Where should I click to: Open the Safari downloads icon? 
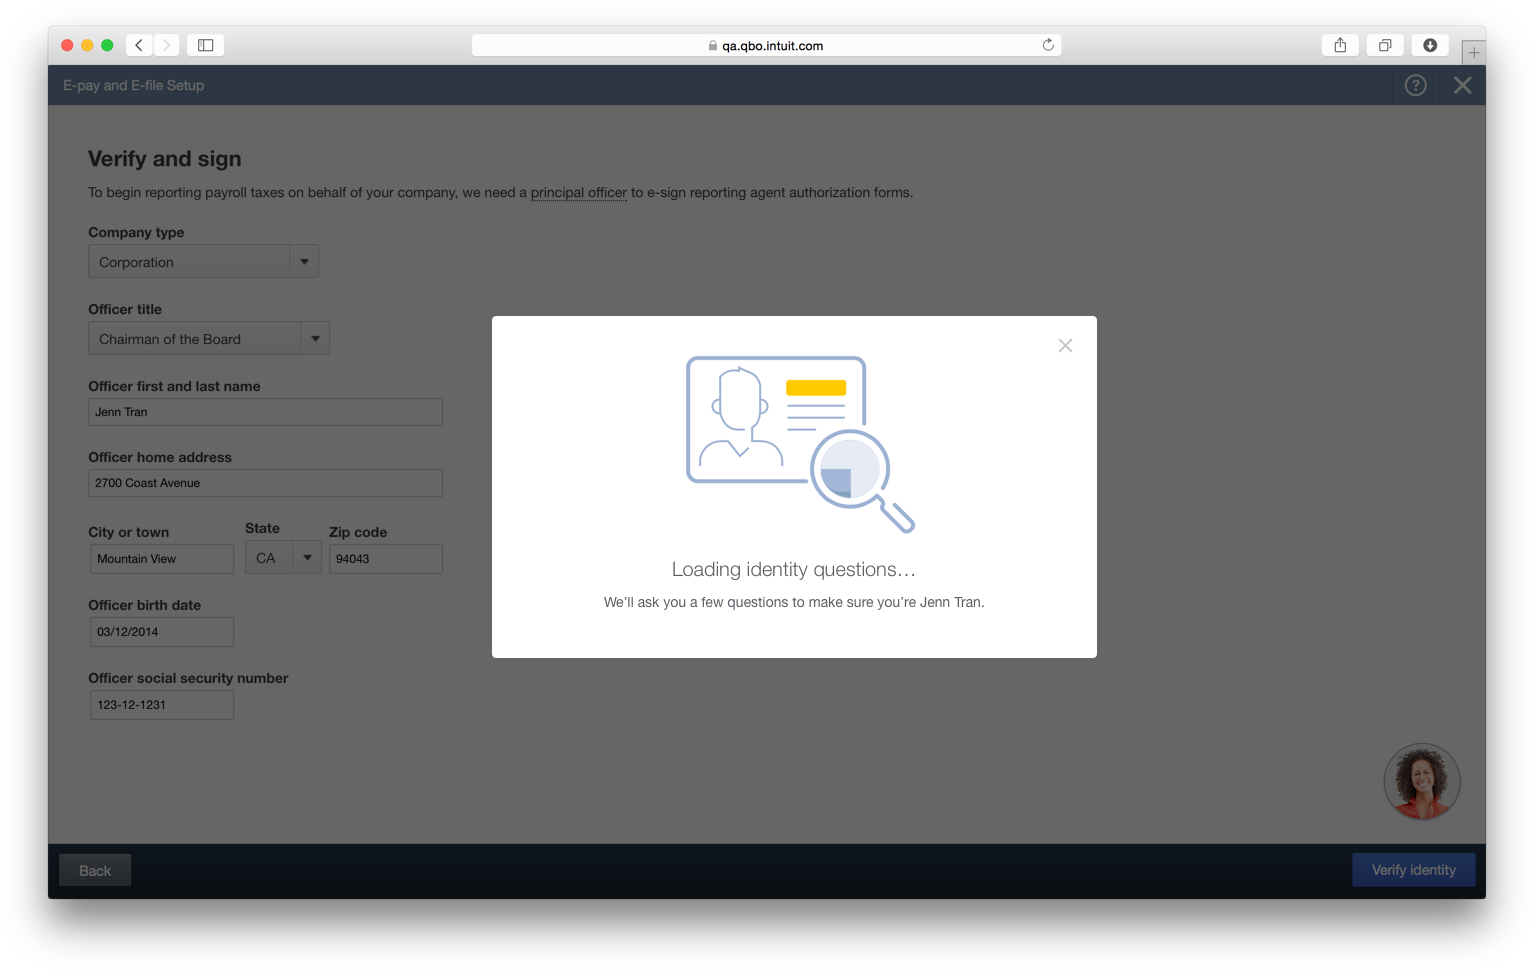[1430, 45]
